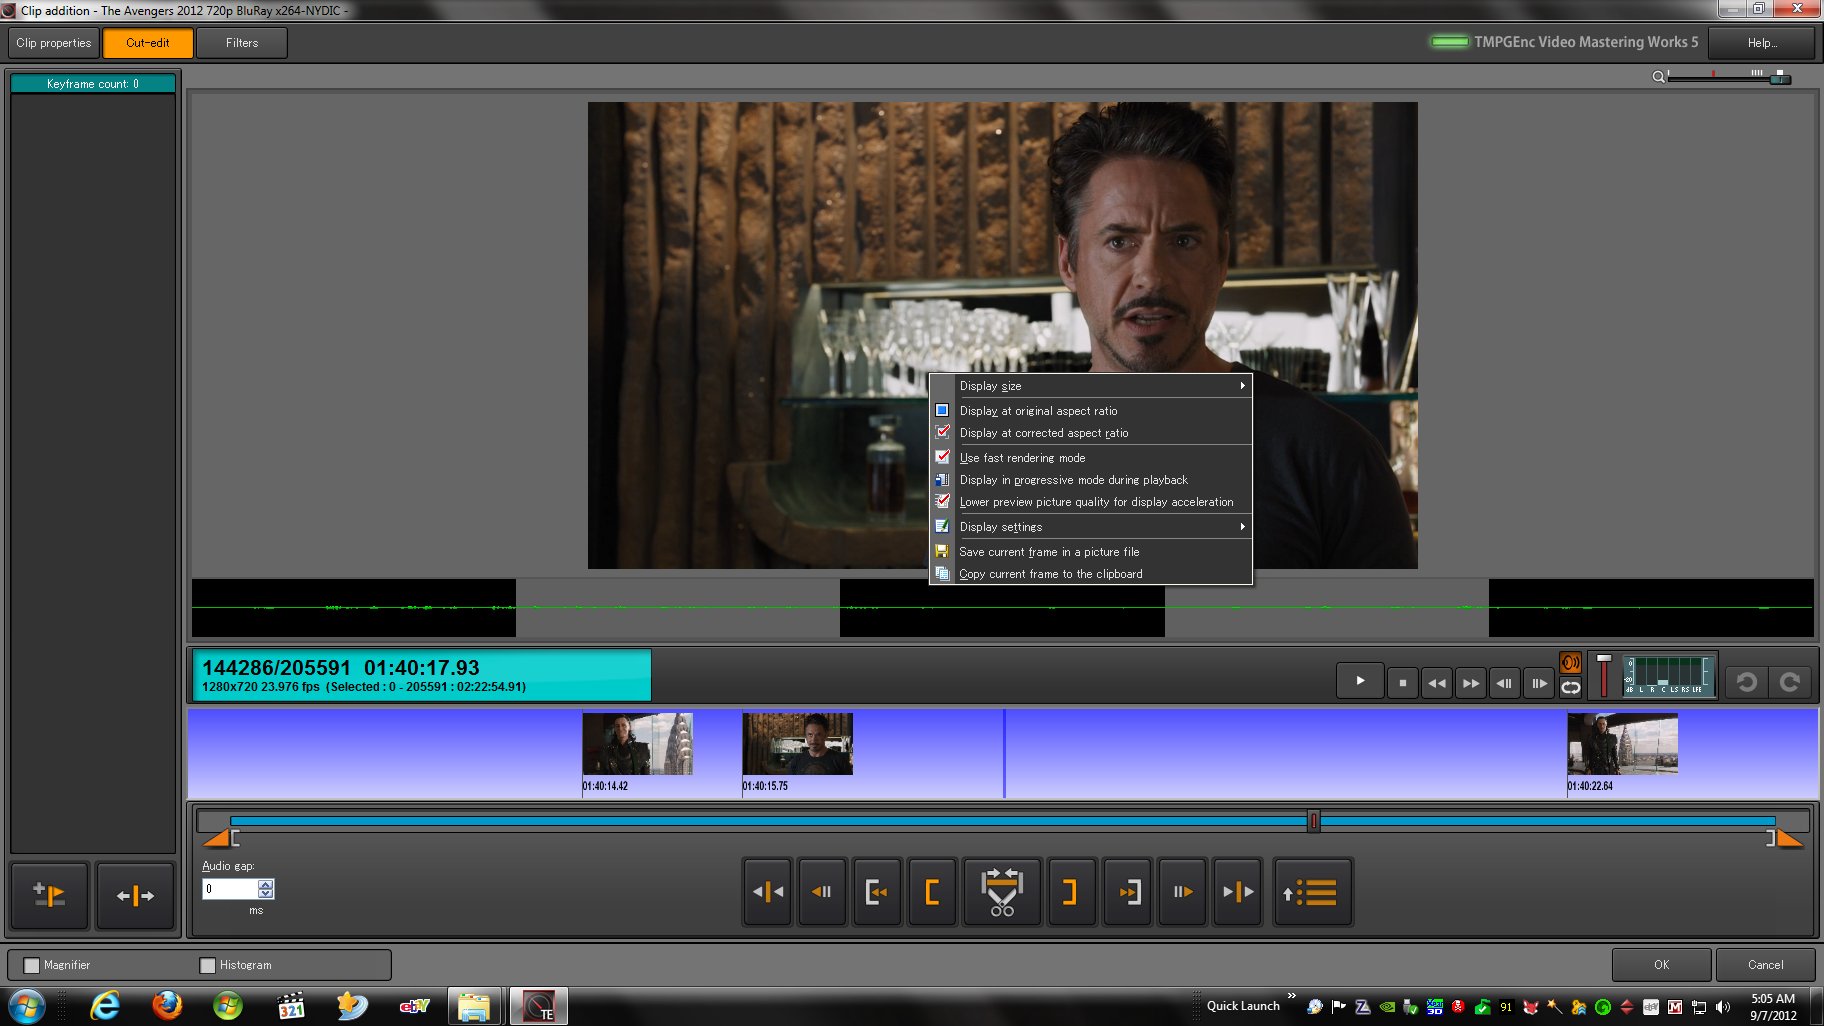This screenshot has width=1824, height=1026.
Task: Click the add keyframe icon button
Action: pos(50,894)
